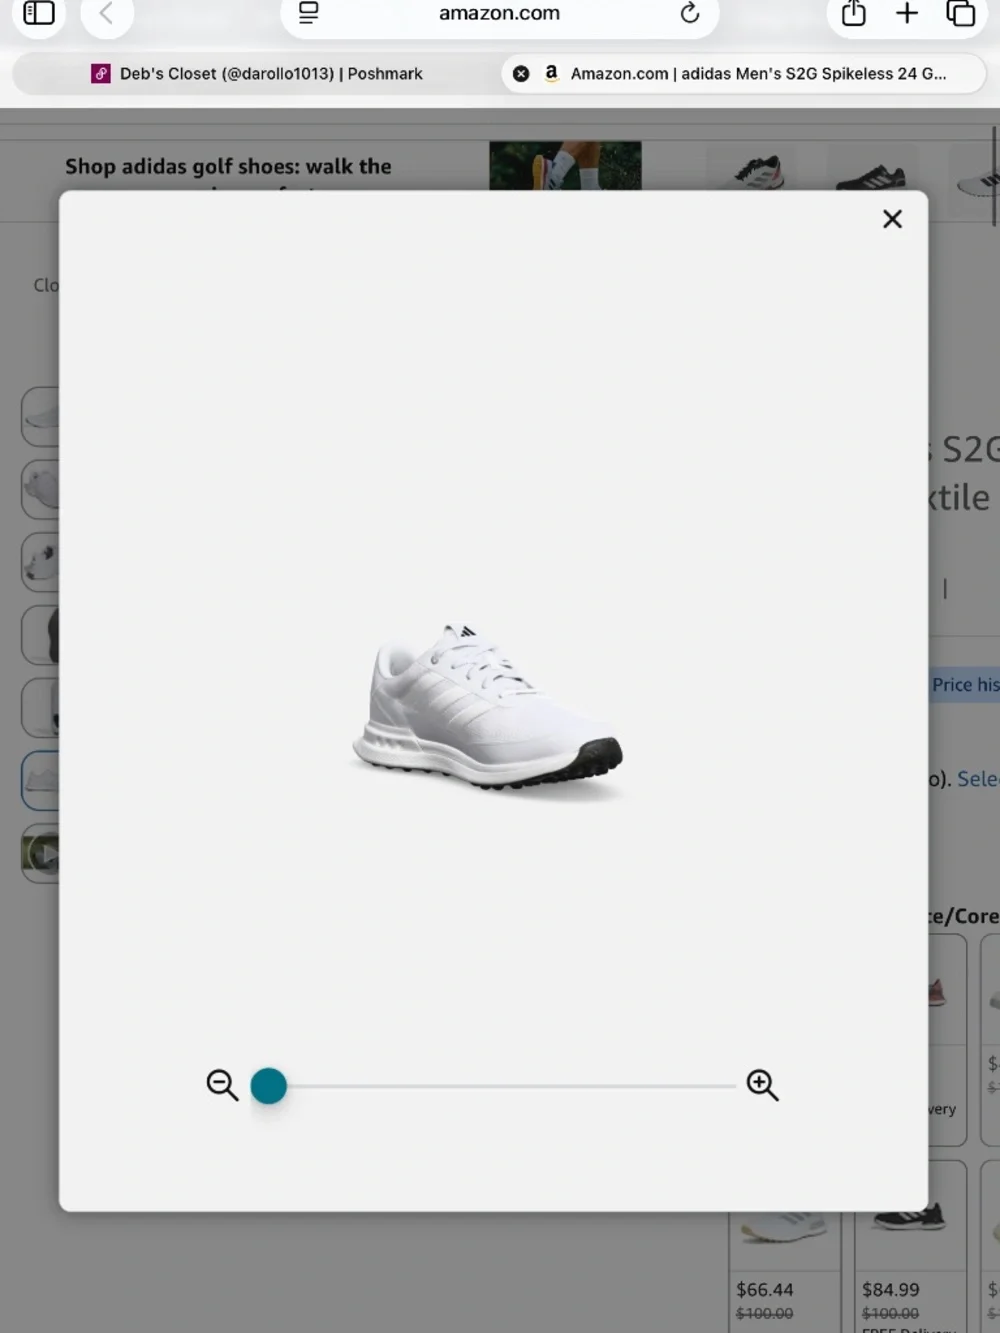Screen dimensions: 1000x1333
Task: Click the teal zoom slider handle
Action: click(268, 1086)
